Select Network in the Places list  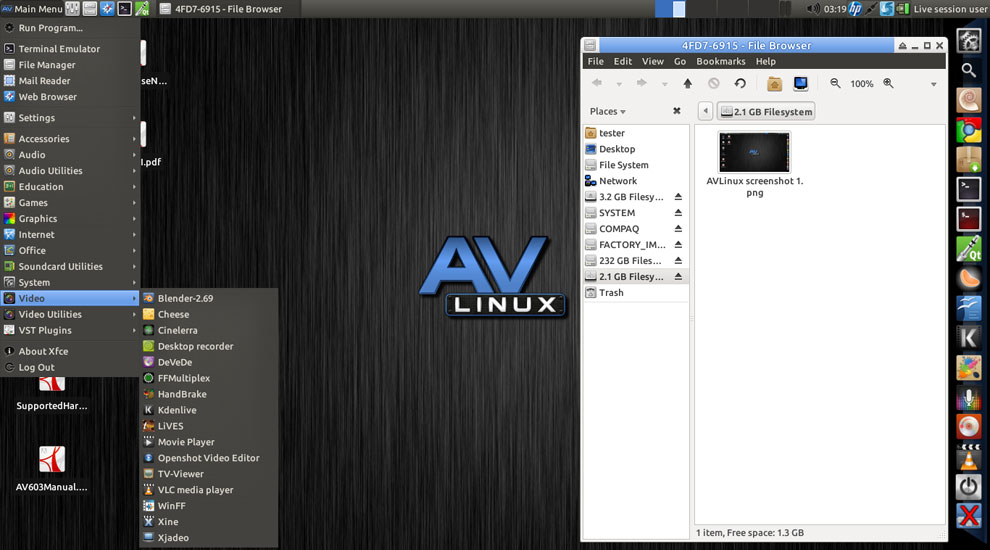coord(636,181)
